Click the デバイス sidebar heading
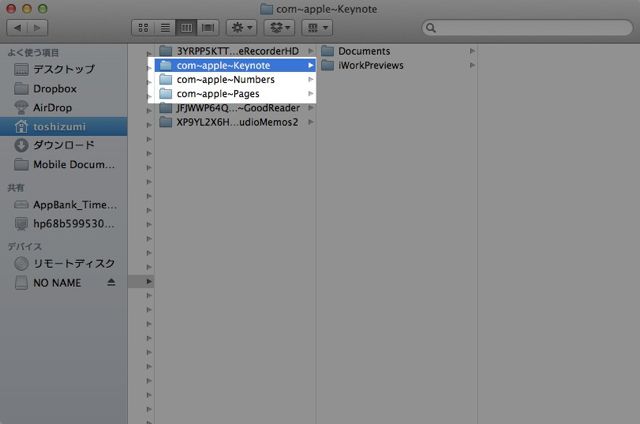640x424 pixels. point(25,246)
